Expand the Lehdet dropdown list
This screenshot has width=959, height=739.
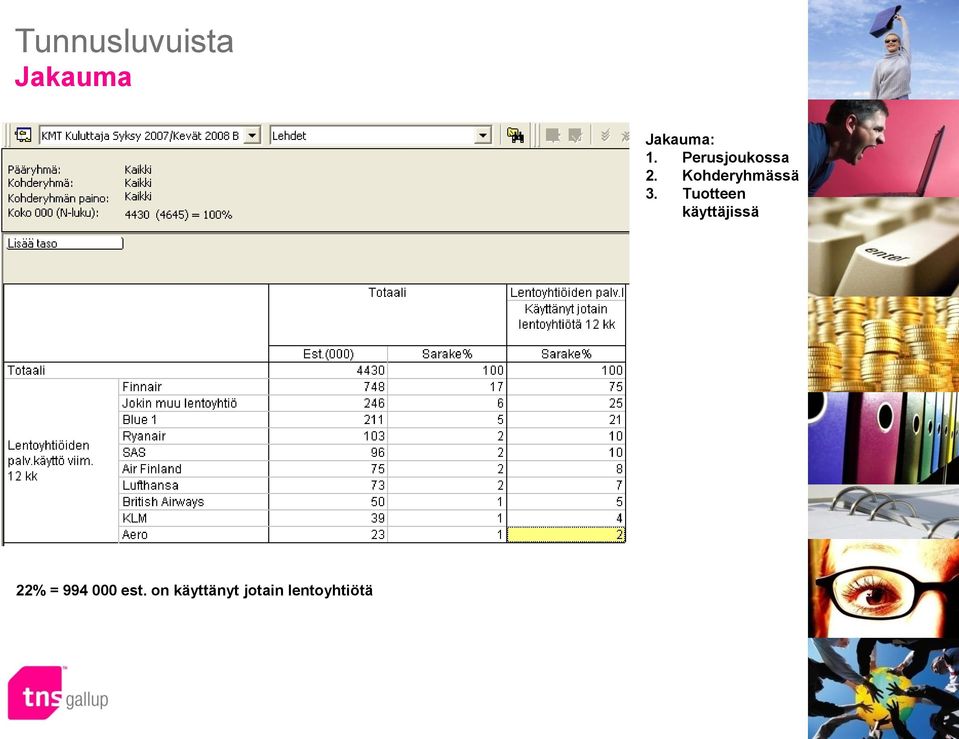pyautogui.click(x=483, y=135)
